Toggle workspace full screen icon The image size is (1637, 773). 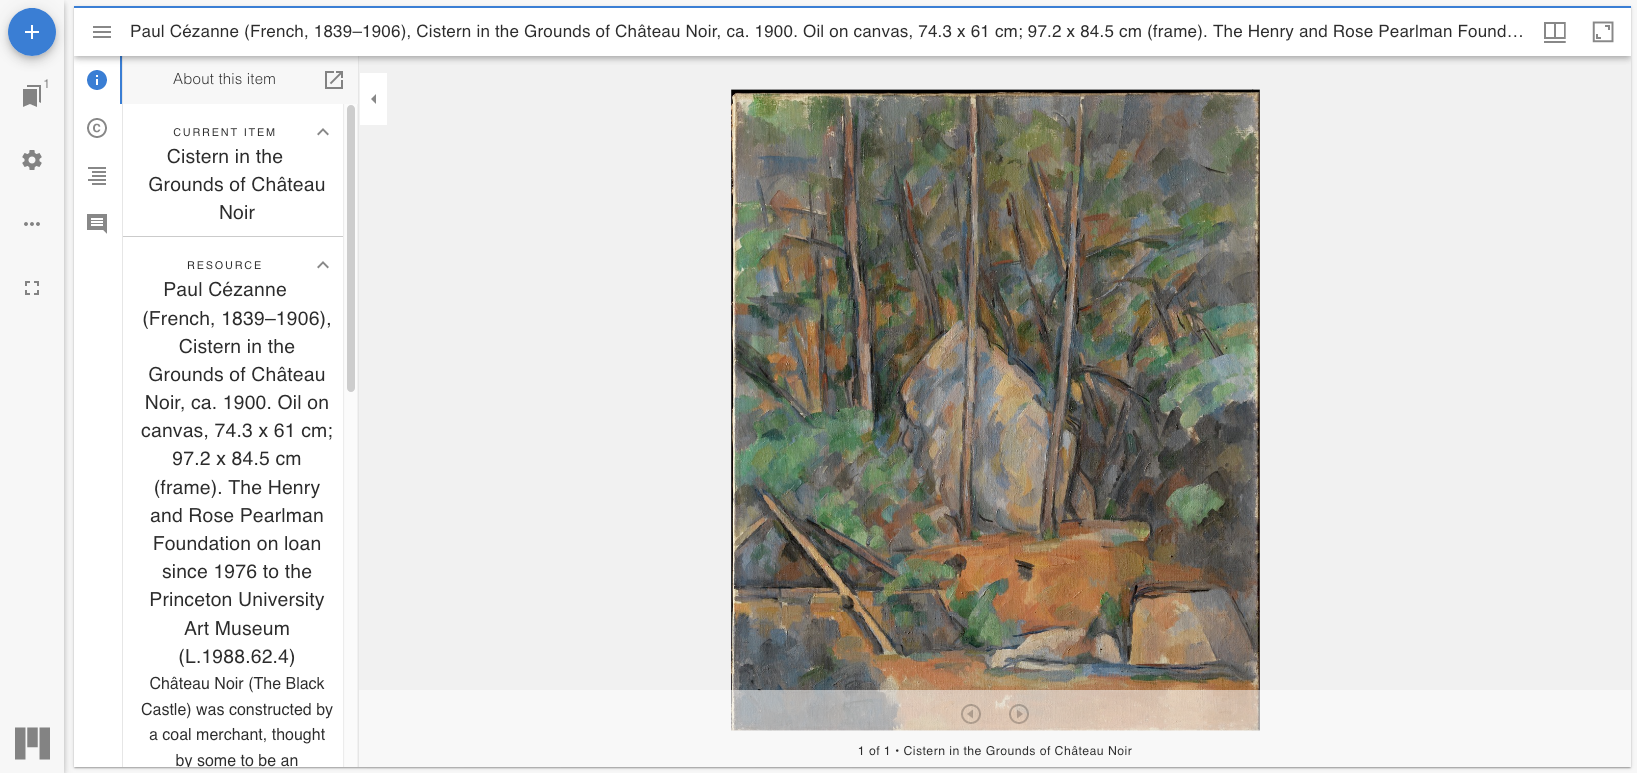32,288
